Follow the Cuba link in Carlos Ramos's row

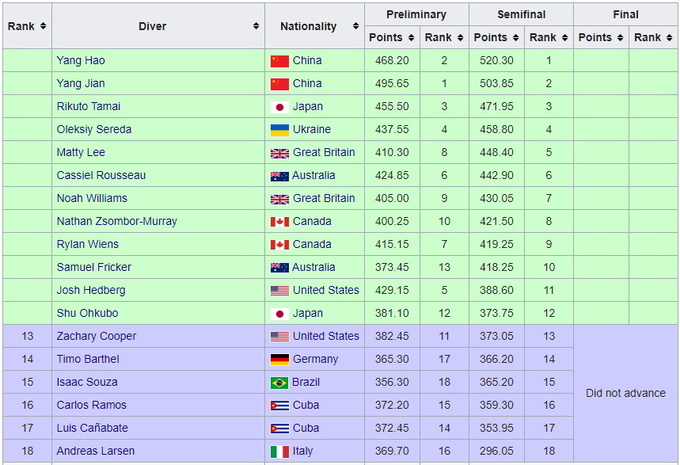coord(307,406)
